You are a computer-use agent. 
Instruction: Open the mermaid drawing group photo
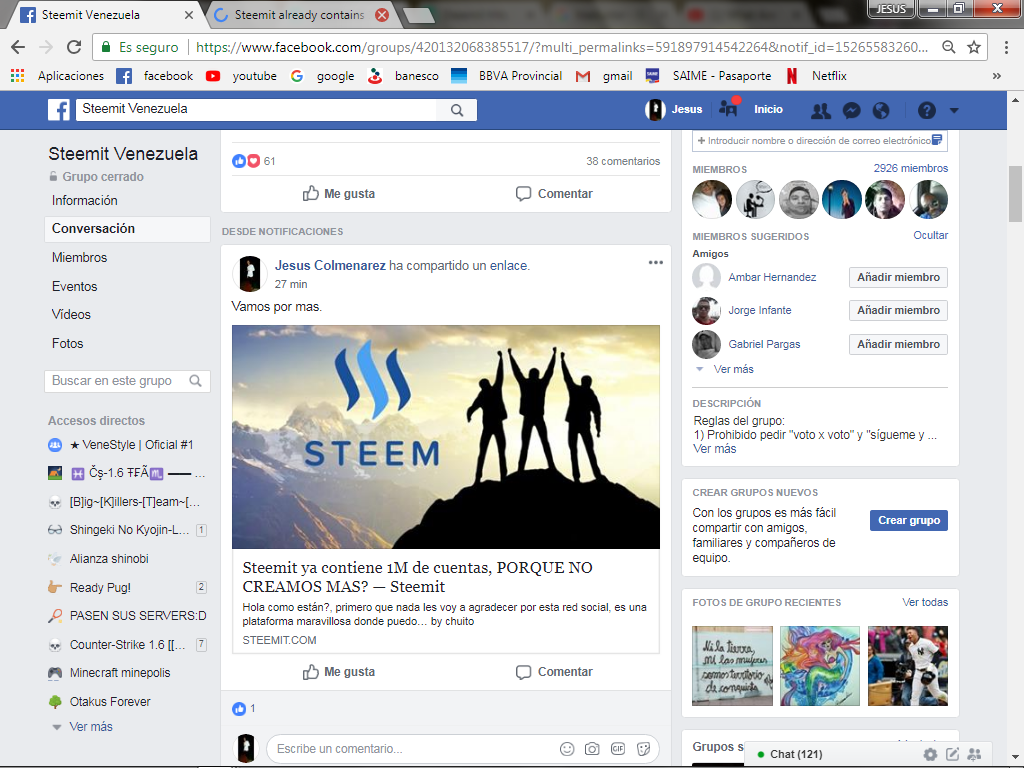coord(820,665)
